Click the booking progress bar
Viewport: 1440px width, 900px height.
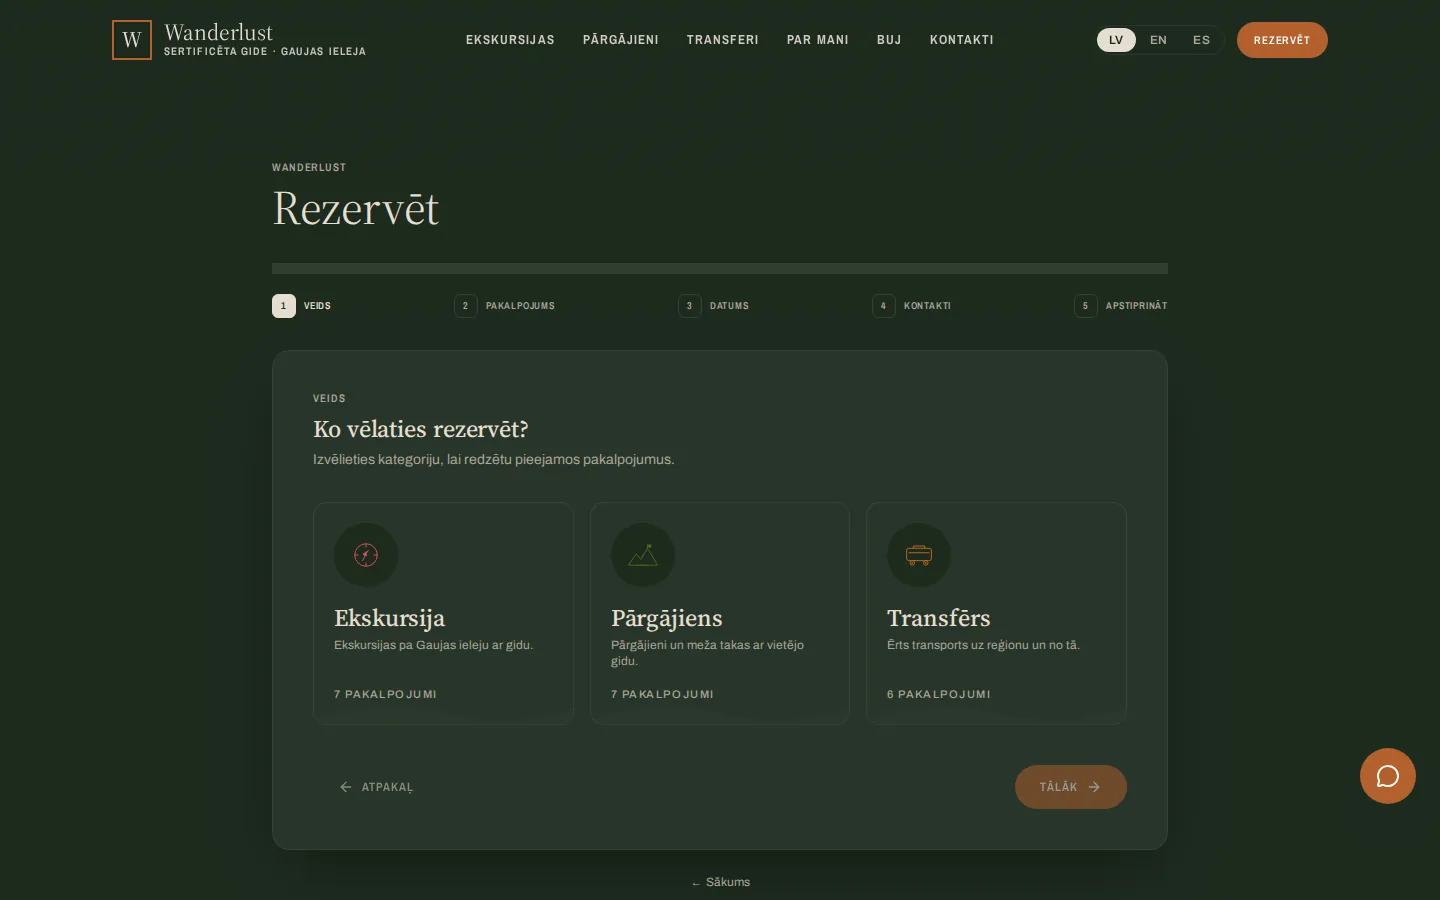click(x=720, y=268)
